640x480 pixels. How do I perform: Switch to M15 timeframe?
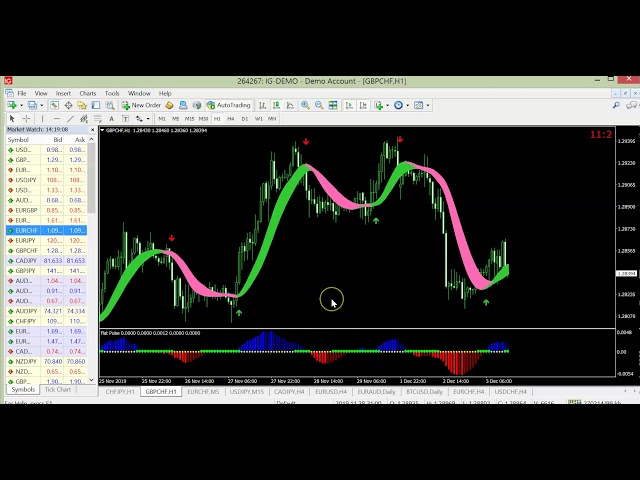coord(189,118)
